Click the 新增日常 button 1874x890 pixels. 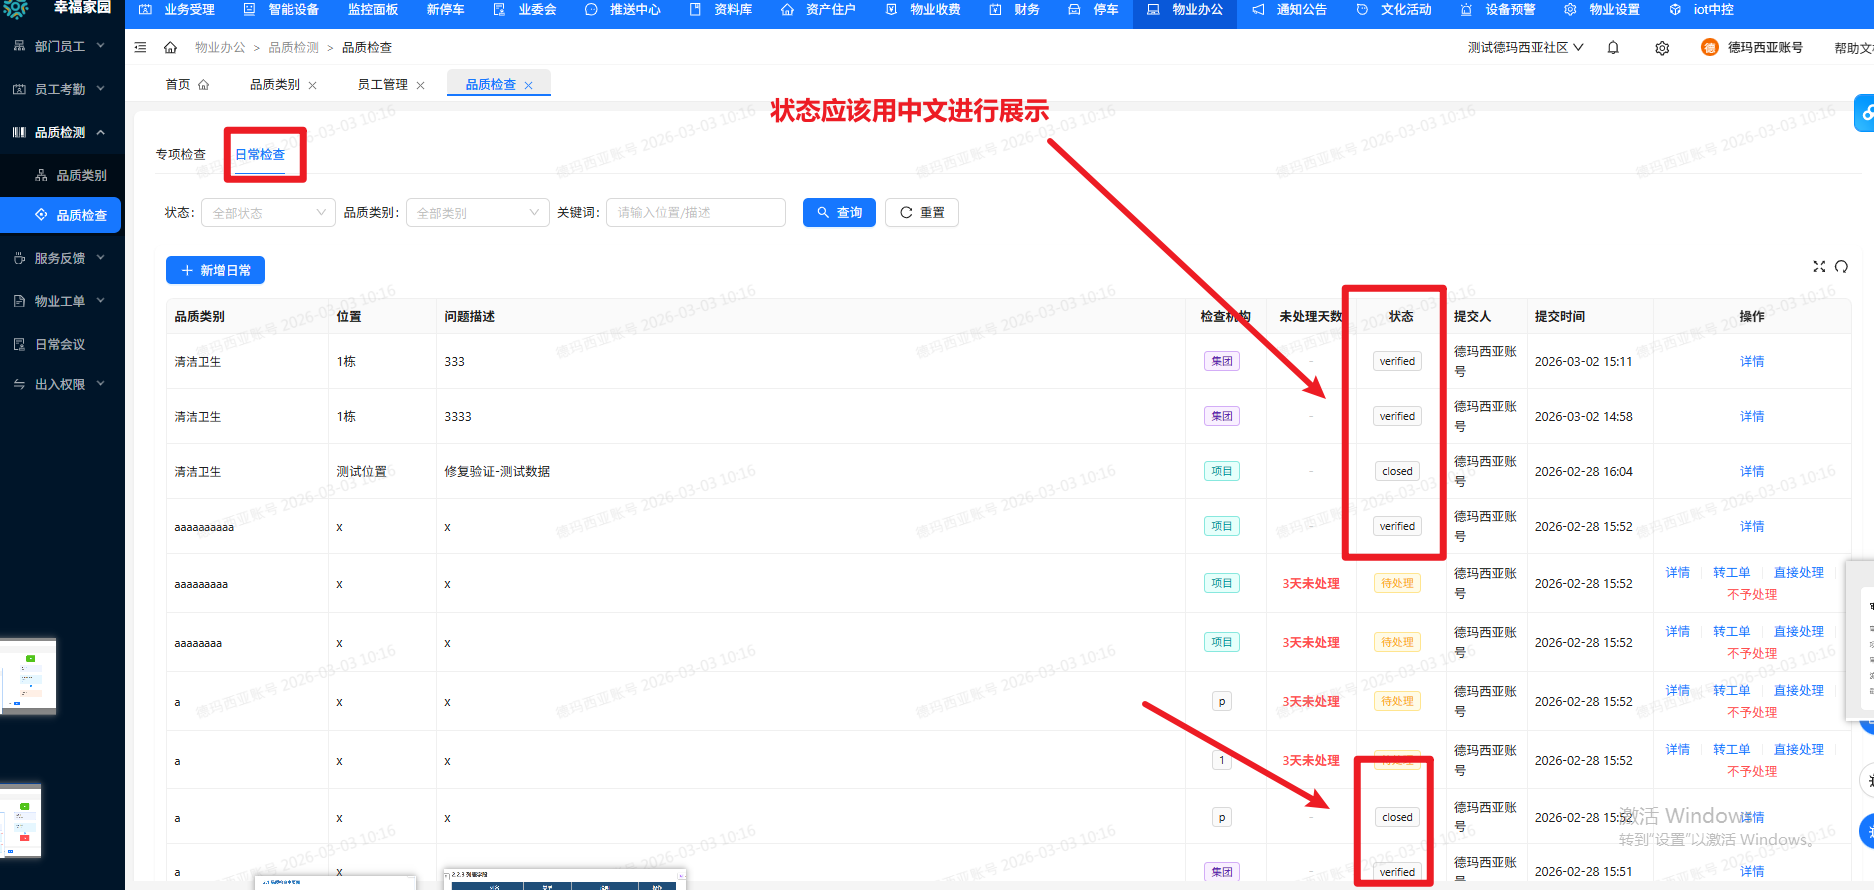[x=215, y=271]
